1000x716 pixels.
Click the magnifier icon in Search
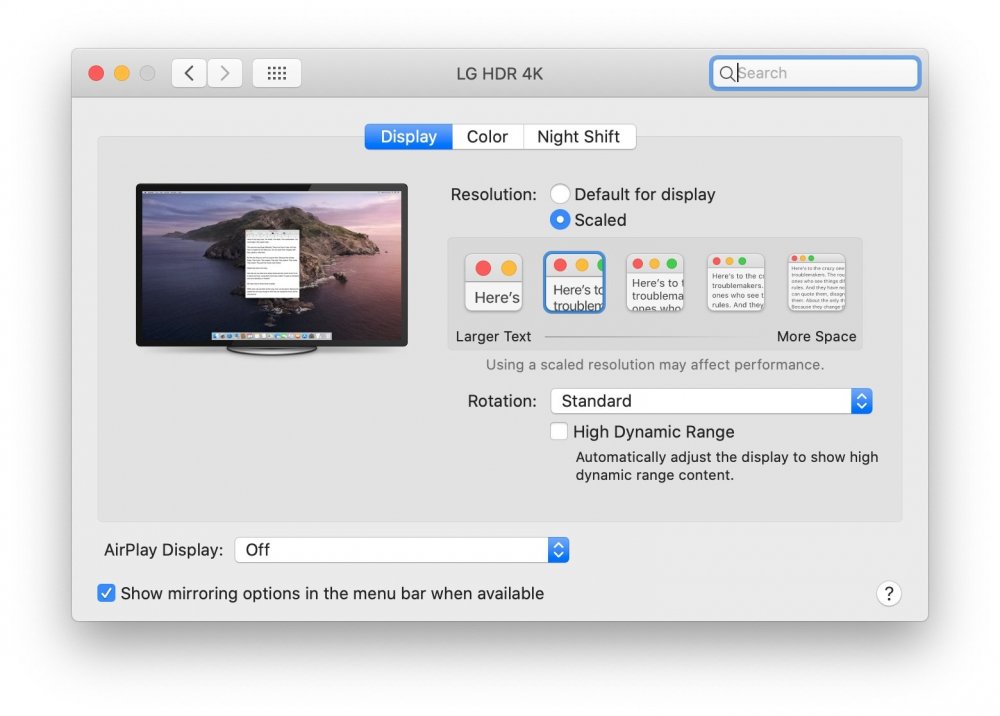726,73
